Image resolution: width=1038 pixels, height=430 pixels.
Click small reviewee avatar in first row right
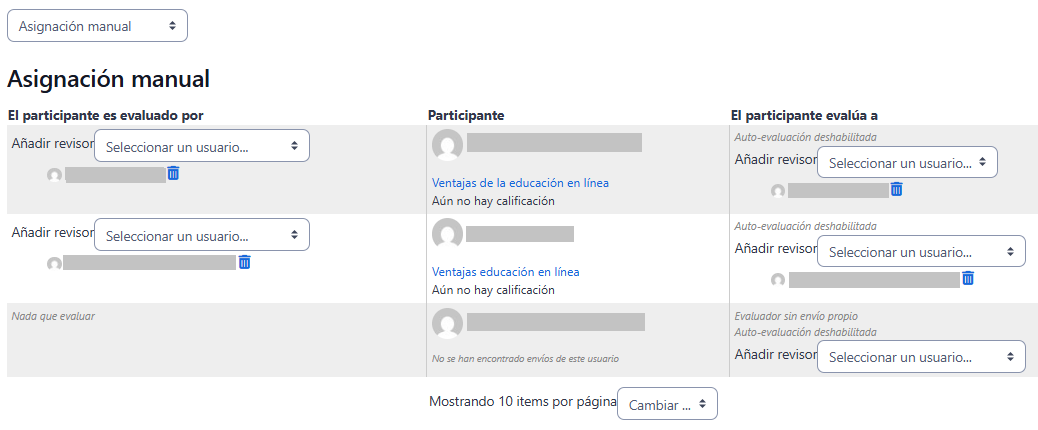778,191
